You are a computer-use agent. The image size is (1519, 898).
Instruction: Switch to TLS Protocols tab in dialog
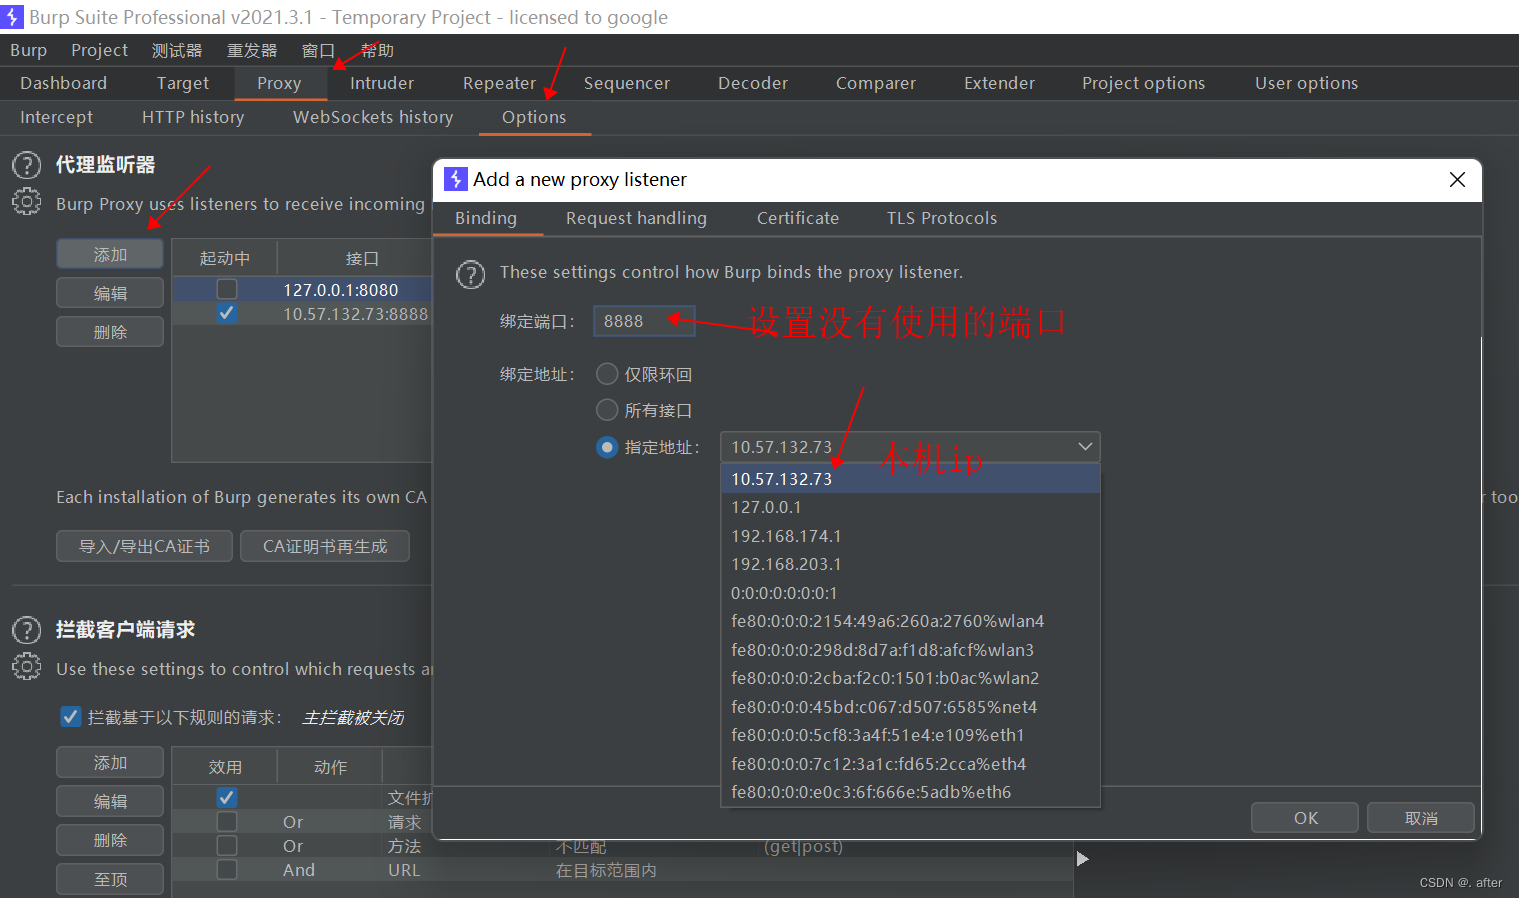pos(942,218)
